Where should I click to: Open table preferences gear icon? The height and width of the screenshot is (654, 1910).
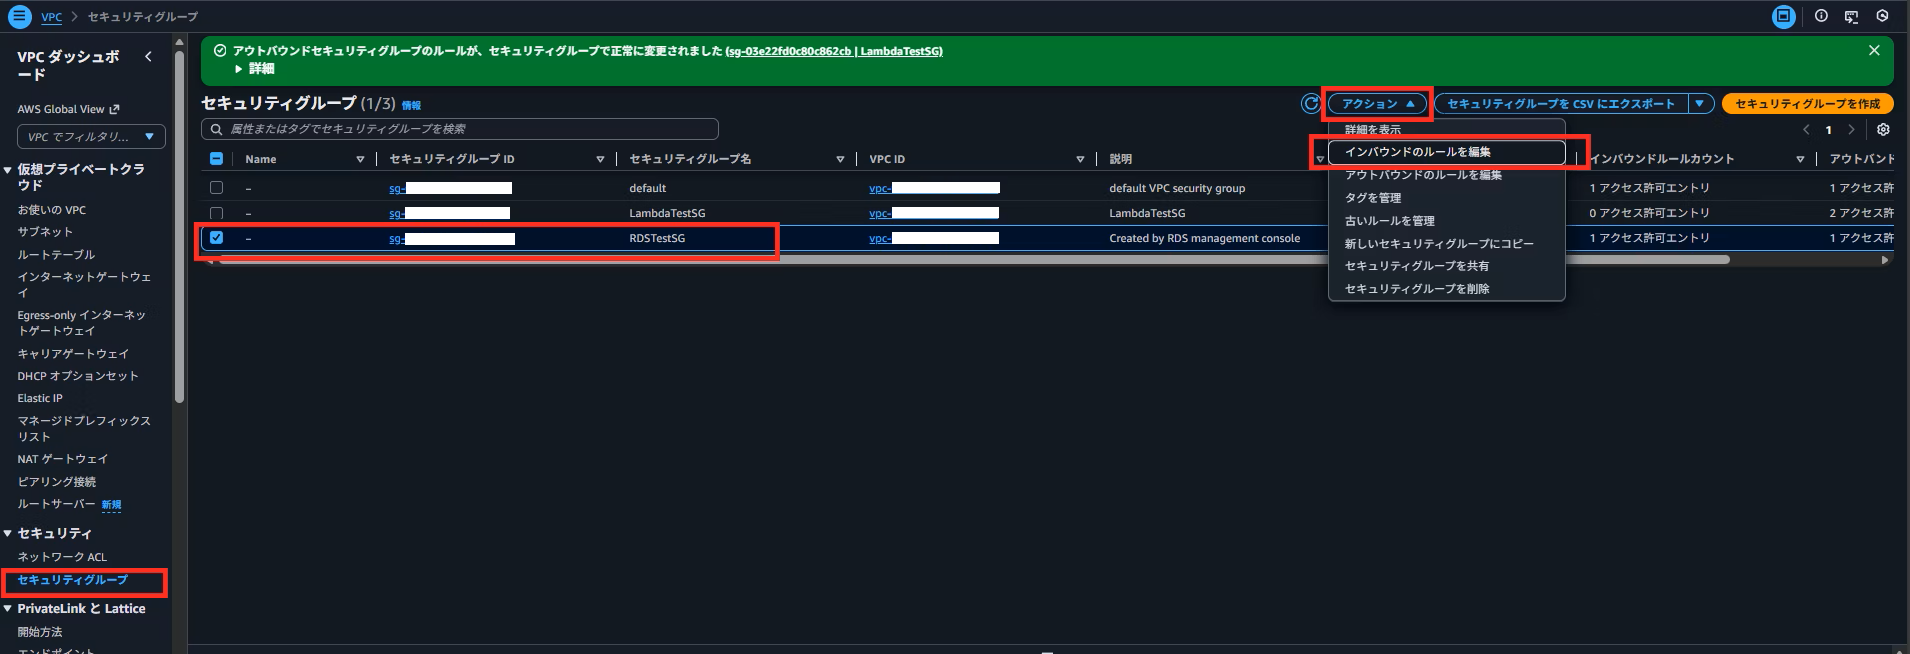1883,130
